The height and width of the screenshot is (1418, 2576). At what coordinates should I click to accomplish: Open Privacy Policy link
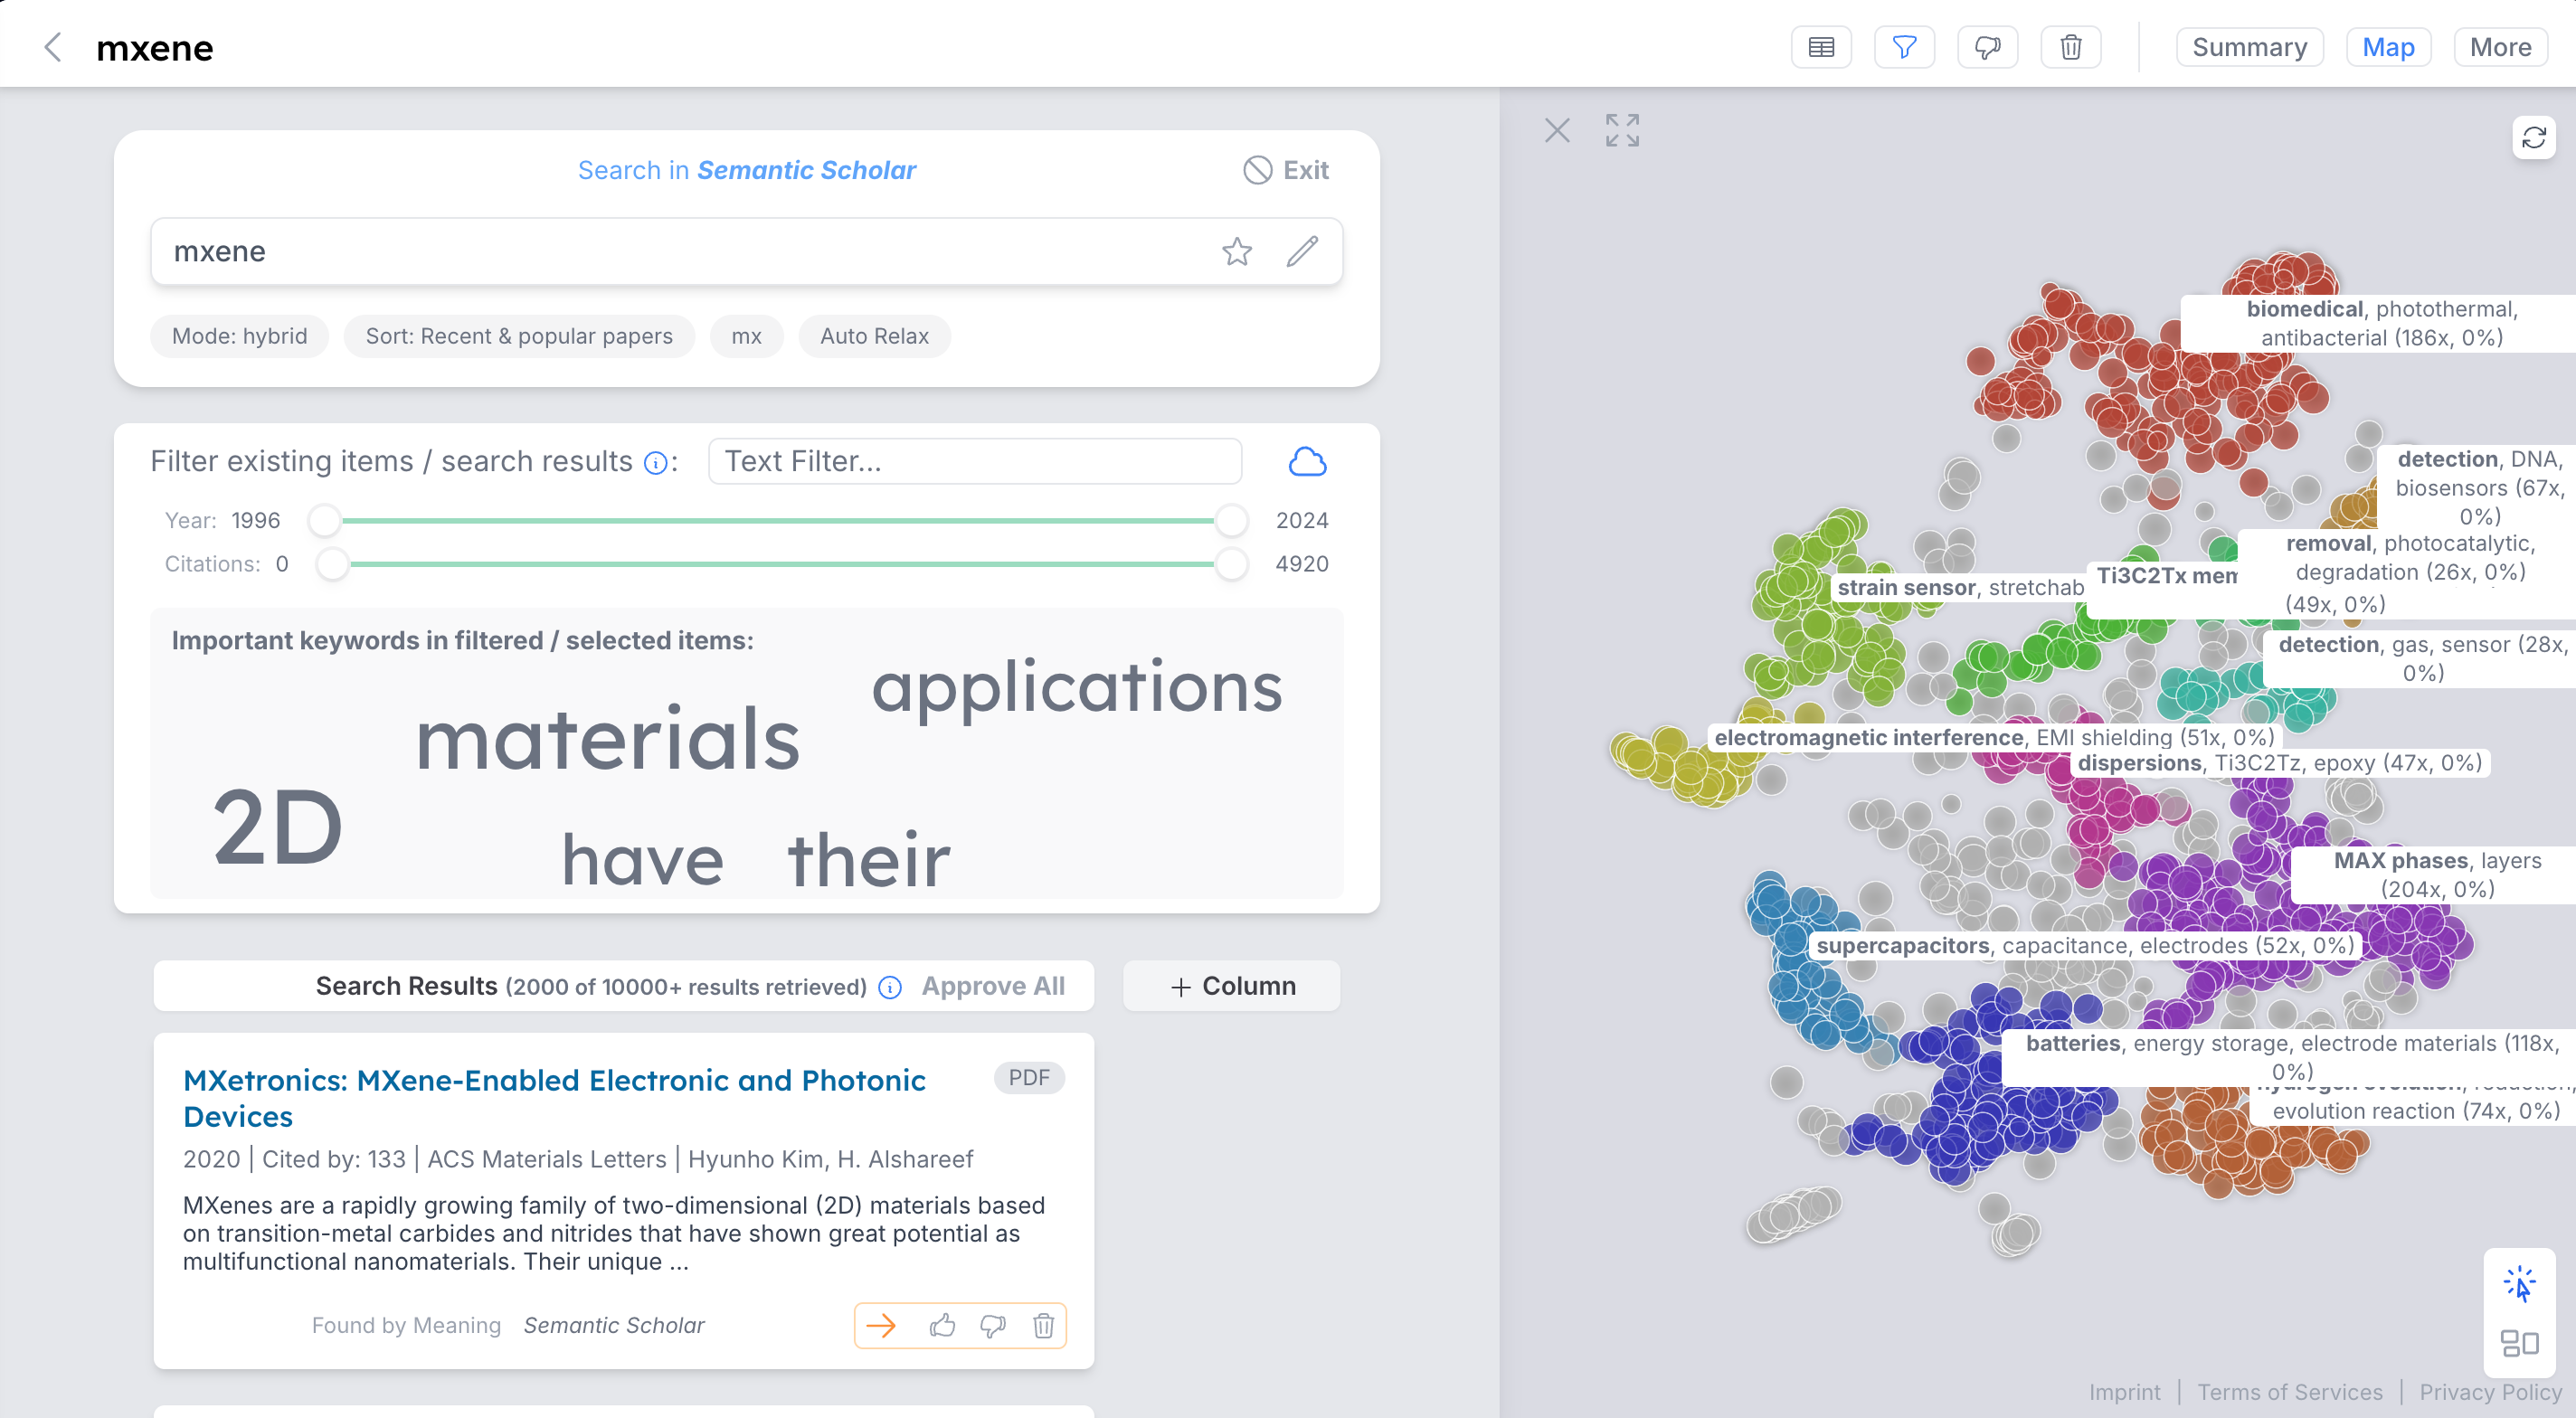point(2490,1392)
